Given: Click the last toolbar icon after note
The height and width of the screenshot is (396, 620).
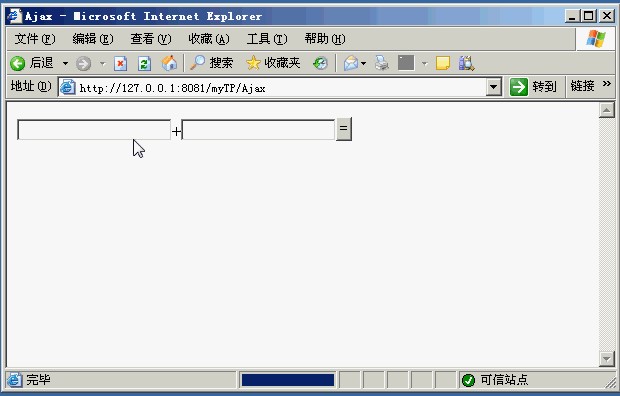Looking at the screenshot, I should click(467, 63).
